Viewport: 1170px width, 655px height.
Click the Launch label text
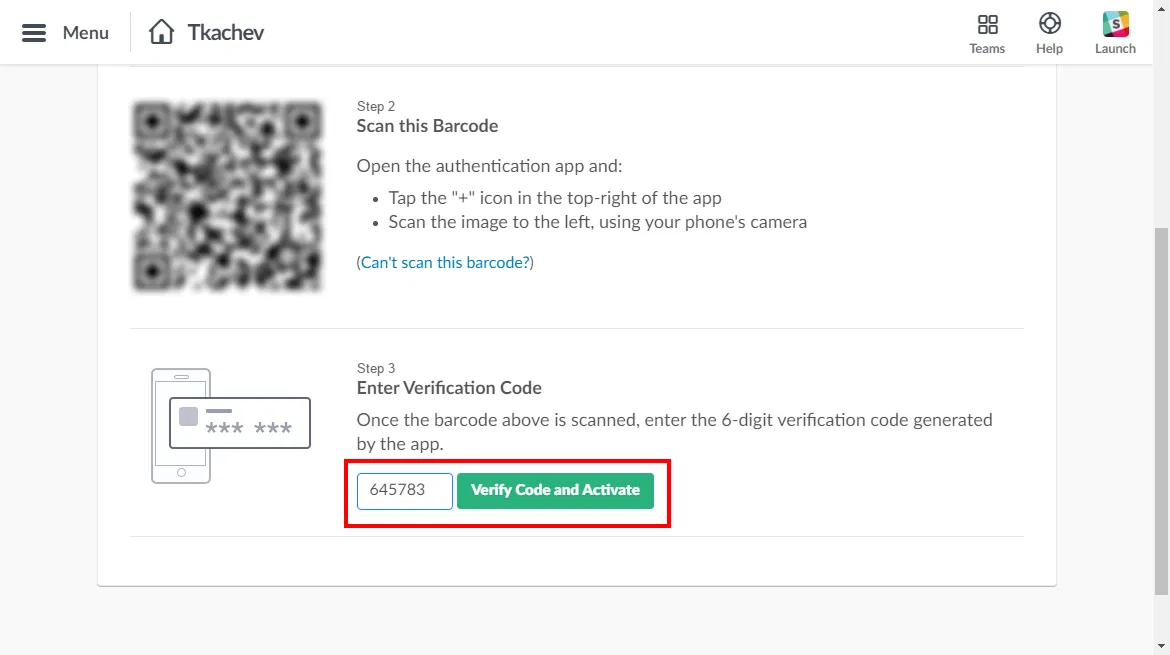tap(1115, 49)
